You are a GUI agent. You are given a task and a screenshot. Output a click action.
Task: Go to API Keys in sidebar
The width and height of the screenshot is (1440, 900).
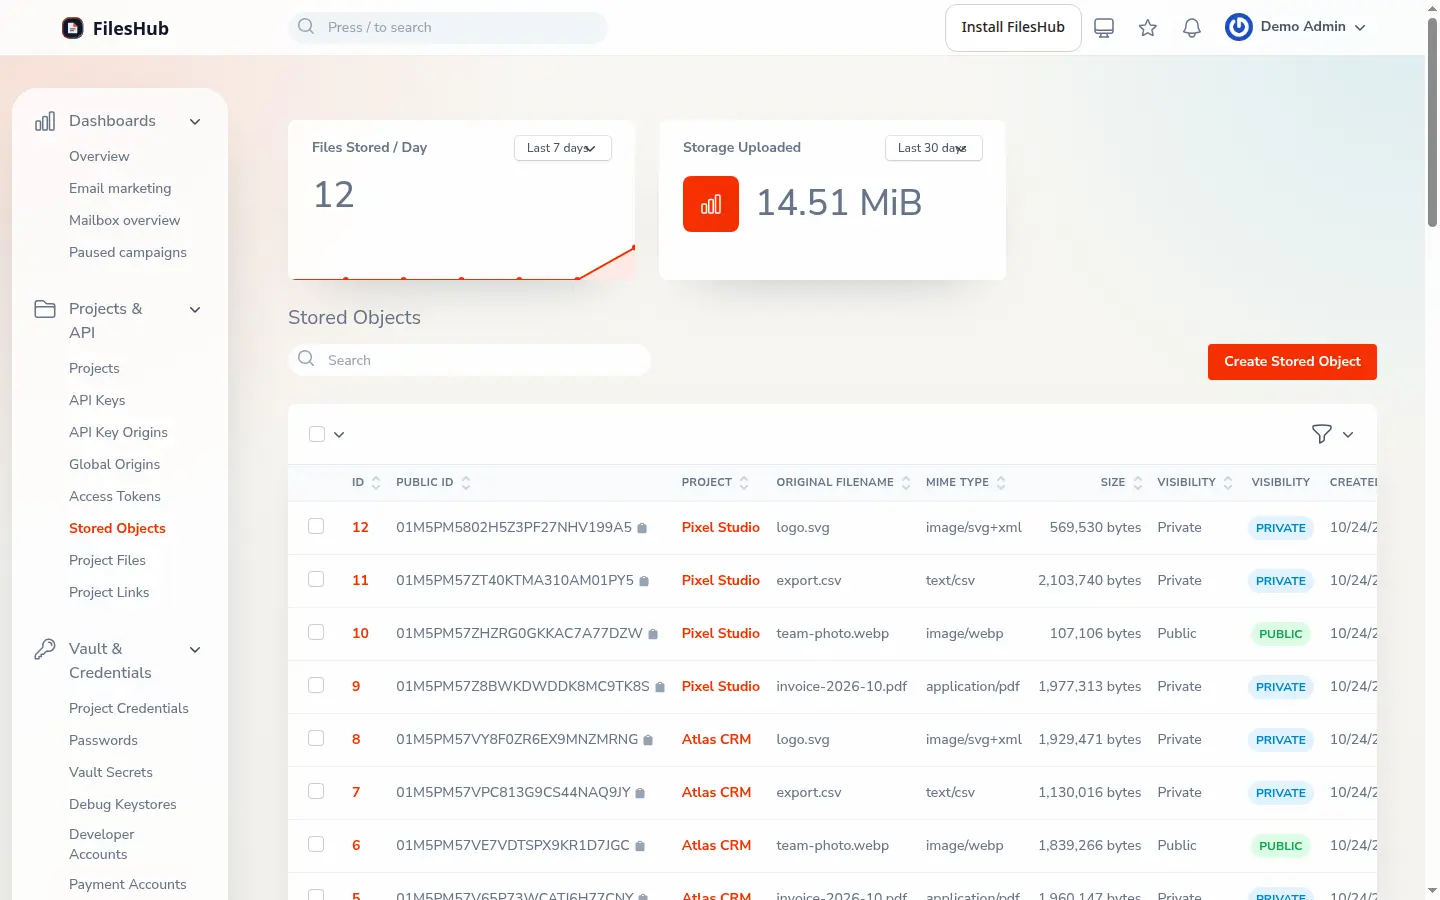point(97,400)
